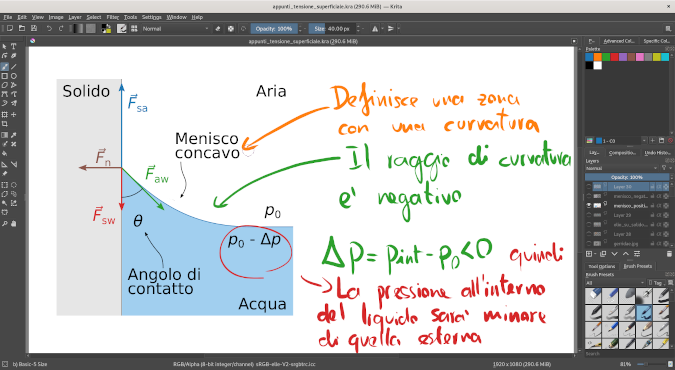
Task: Show Layer 30 using its visibility toggle
Action: point(588,187)
